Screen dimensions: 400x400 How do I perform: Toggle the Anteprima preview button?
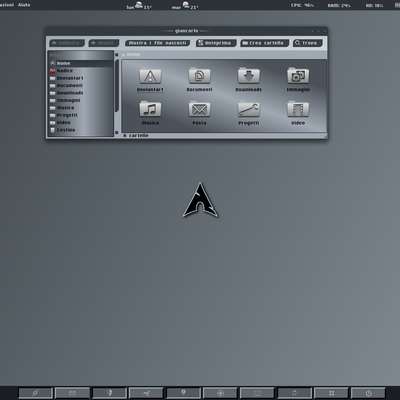216,43
